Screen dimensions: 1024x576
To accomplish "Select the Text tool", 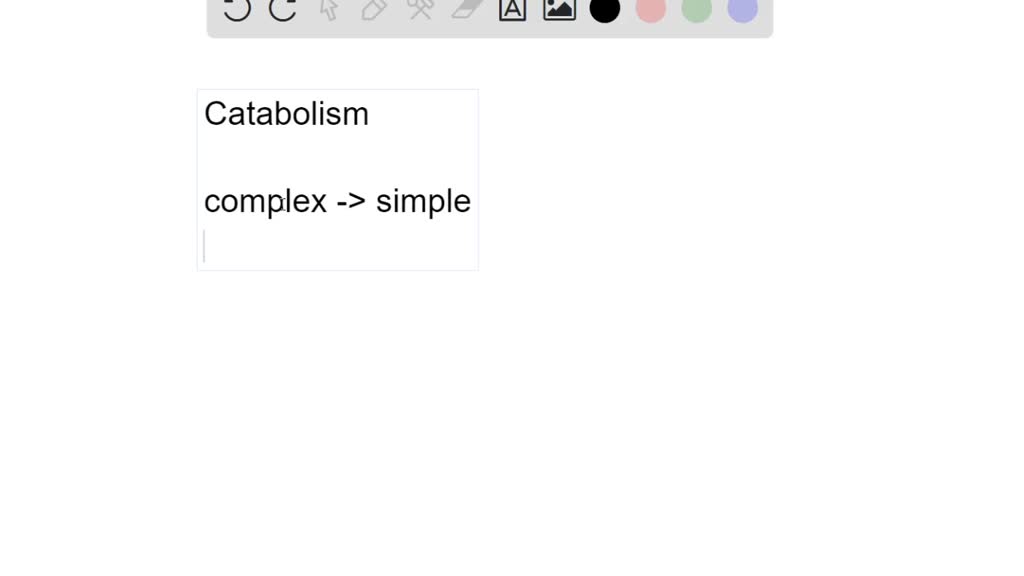I will pyautogui.click(x=512, y=10).
